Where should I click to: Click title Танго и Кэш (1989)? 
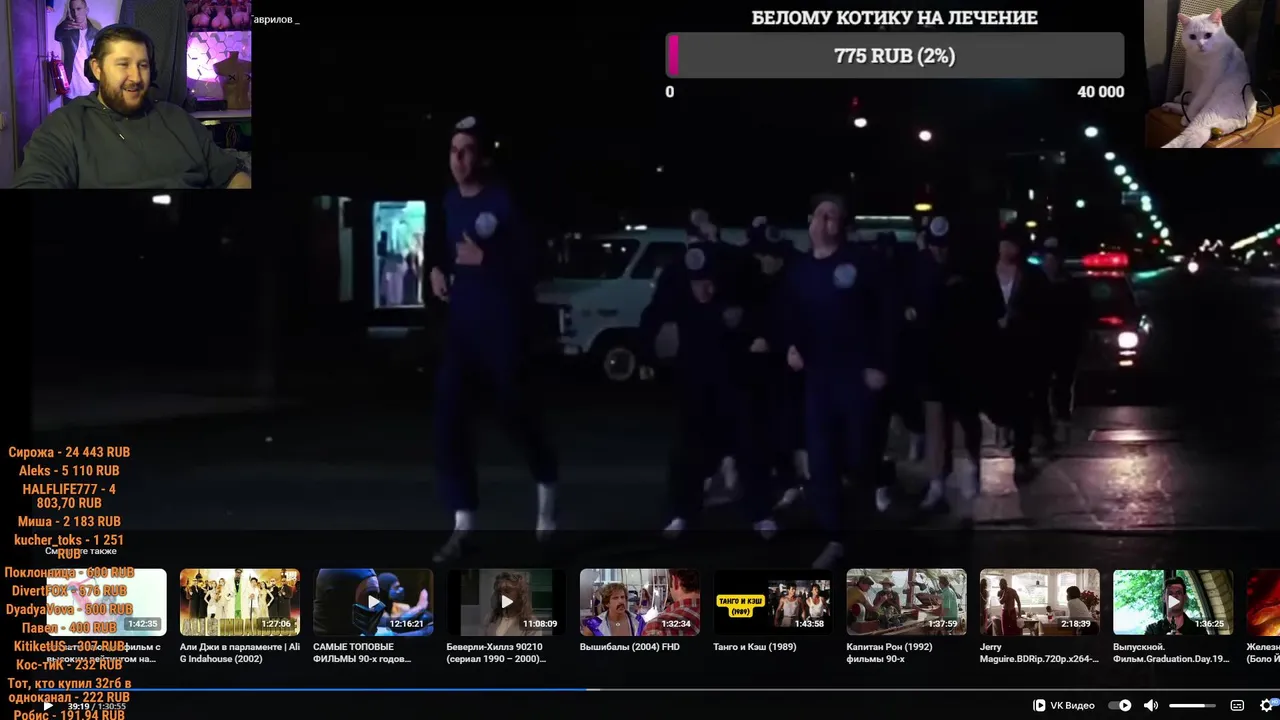click(x=755, y=647)
